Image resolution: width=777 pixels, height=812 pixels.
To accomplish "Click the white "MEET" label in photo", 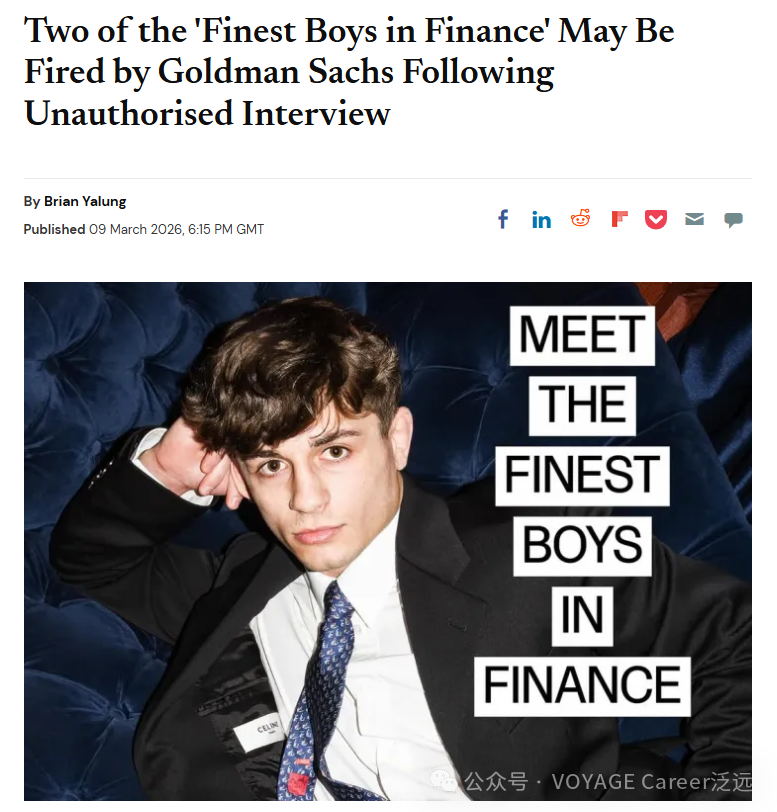I will coord(582,336).
